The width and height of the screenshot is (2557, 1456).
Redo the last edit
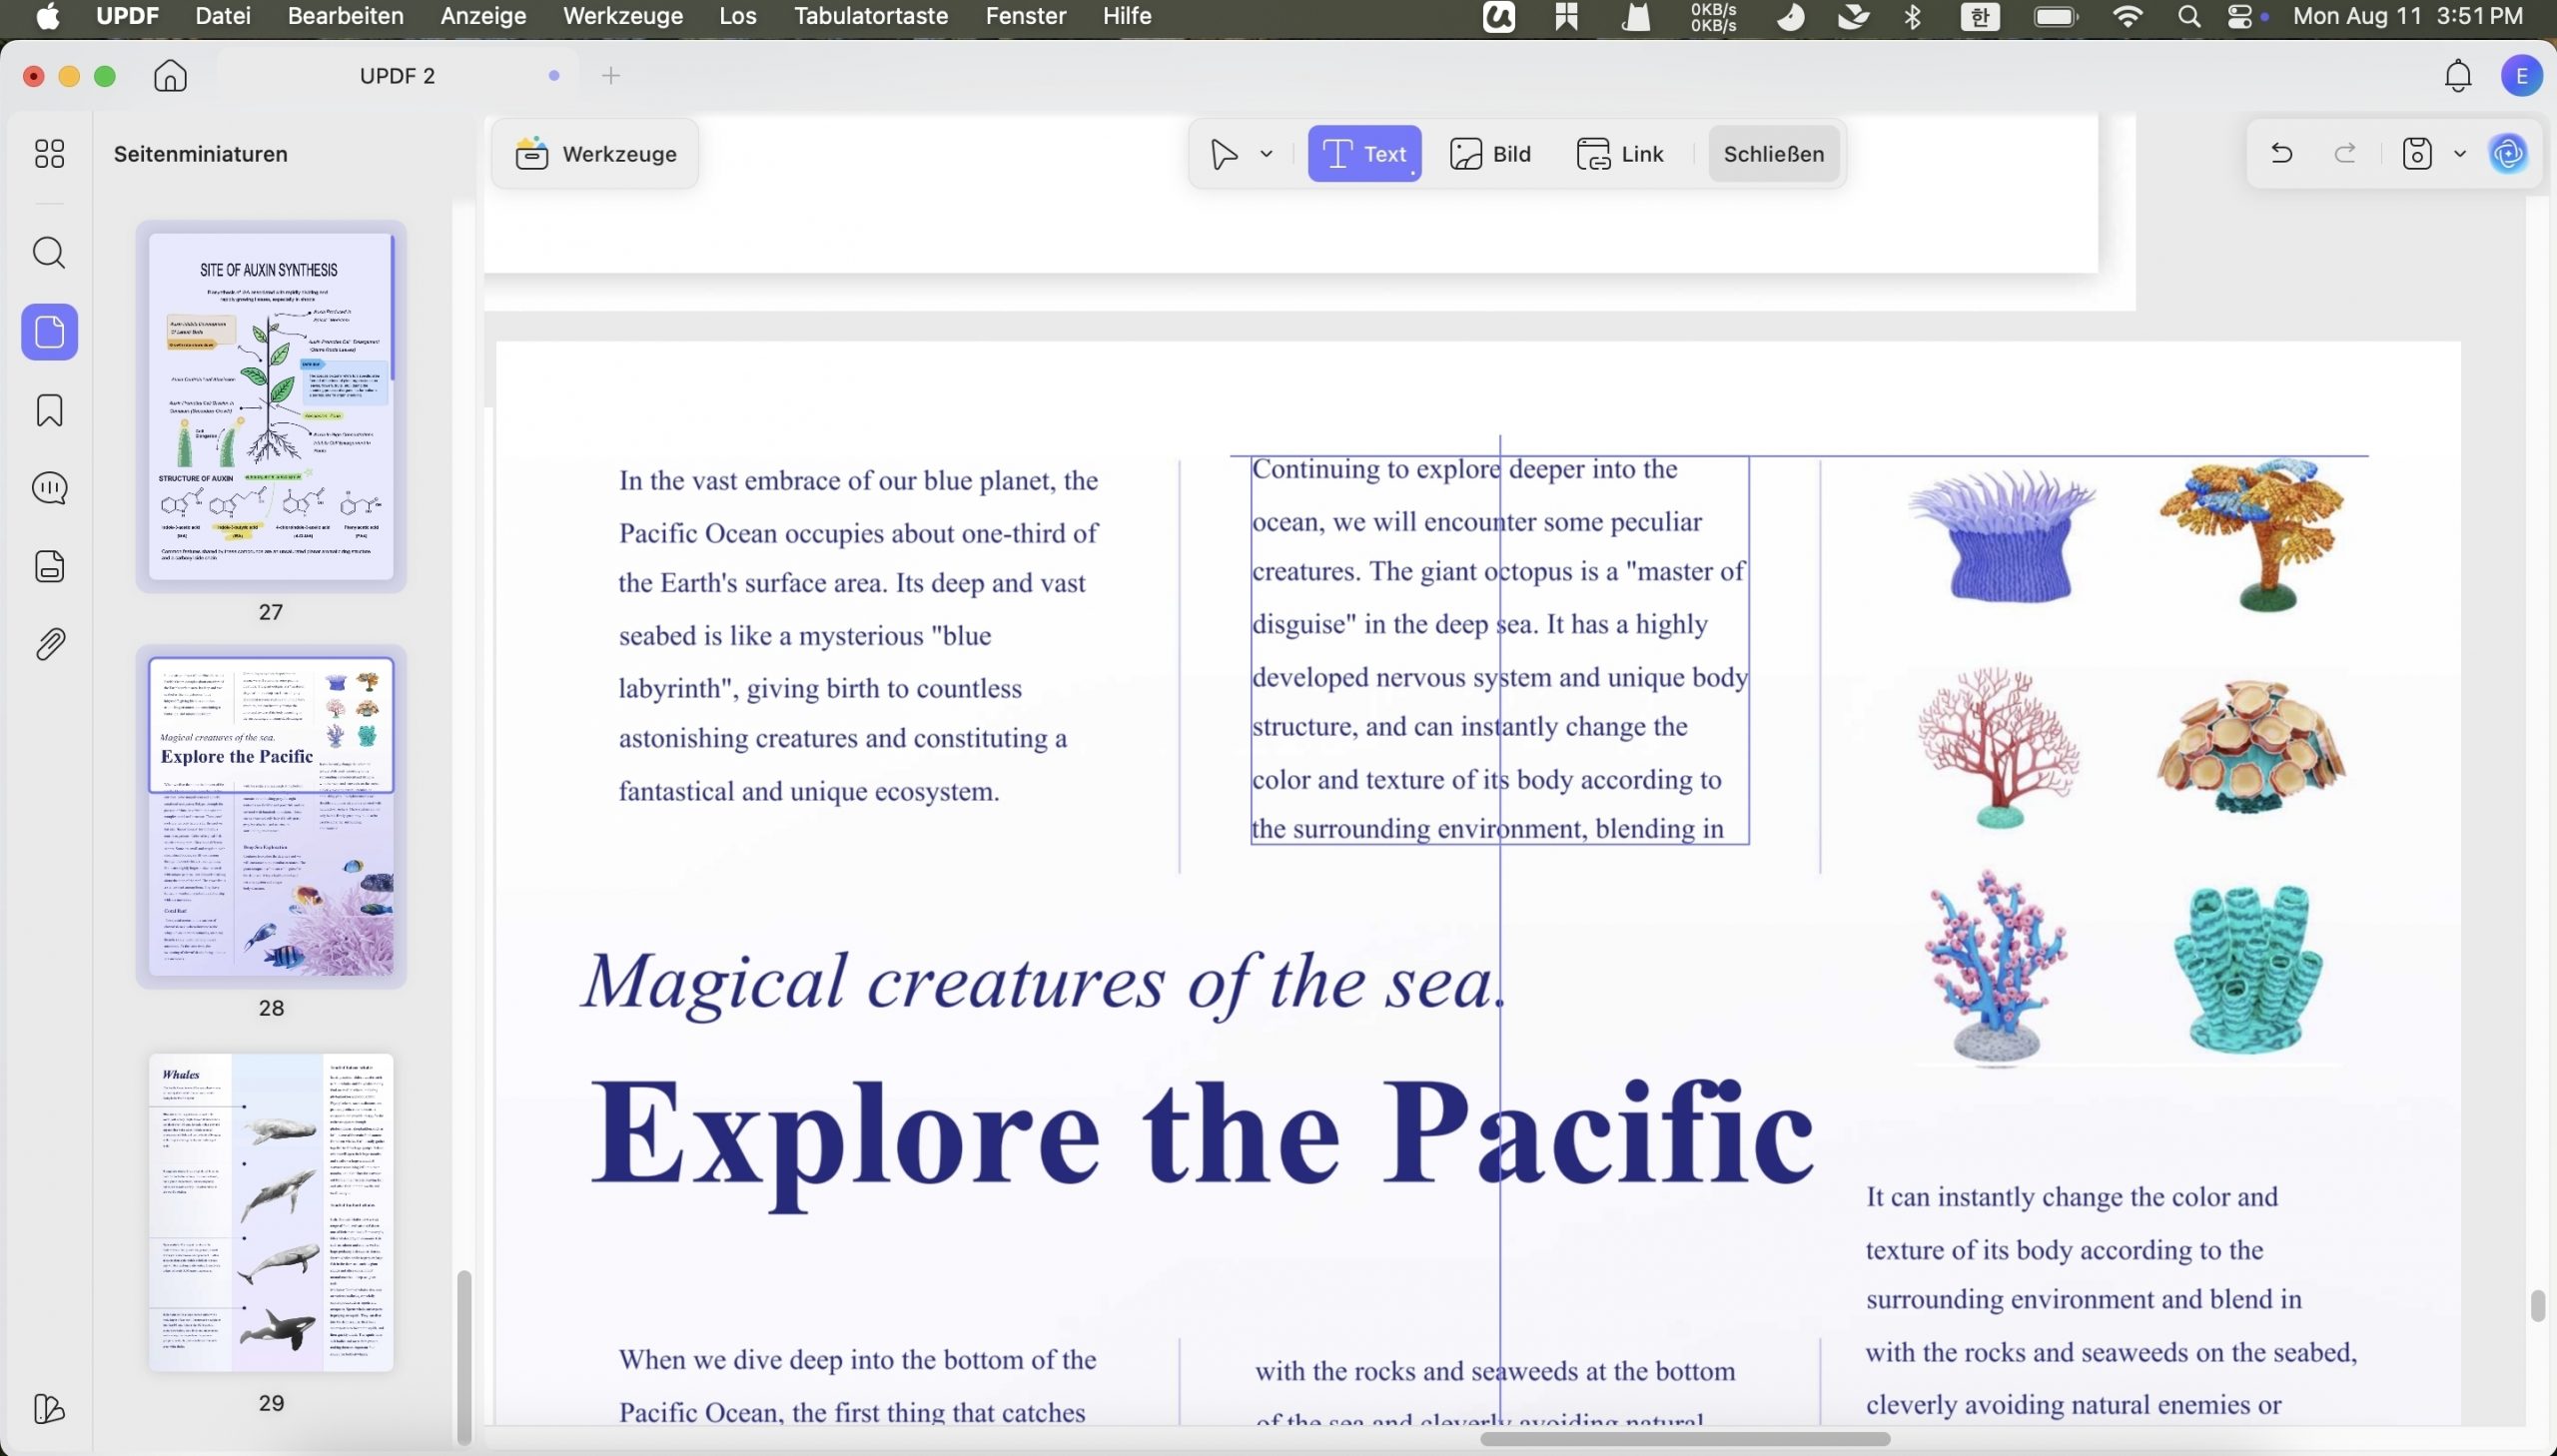tap(2345, 153)
